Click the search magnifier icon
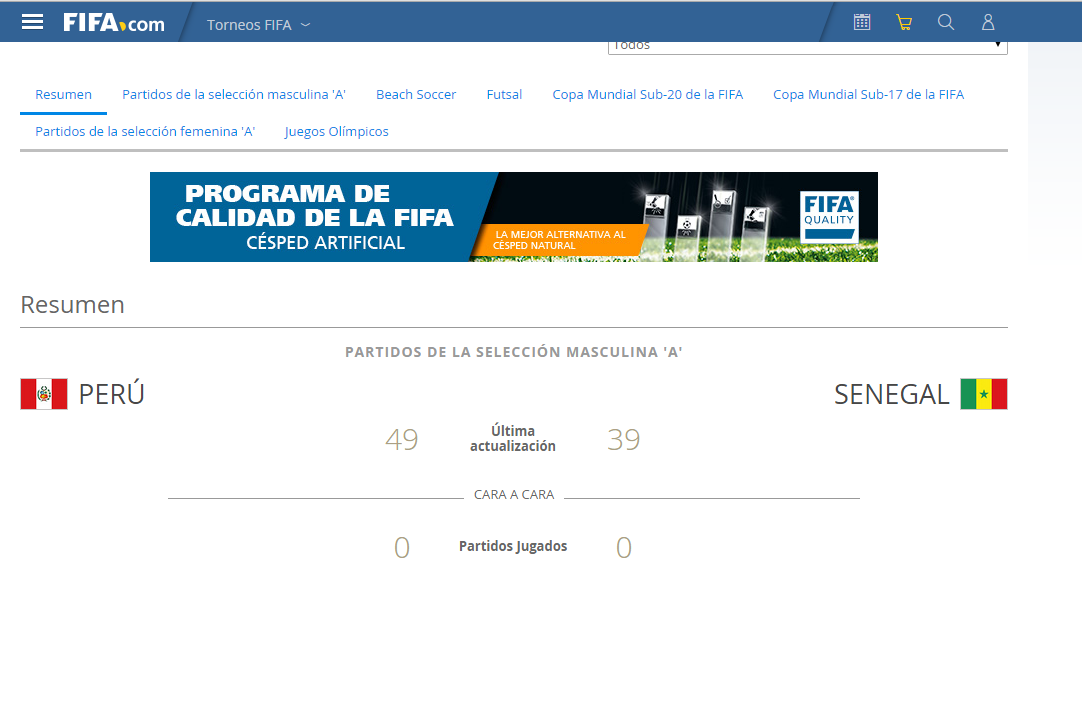1082x706 pixels. [946, 22]
